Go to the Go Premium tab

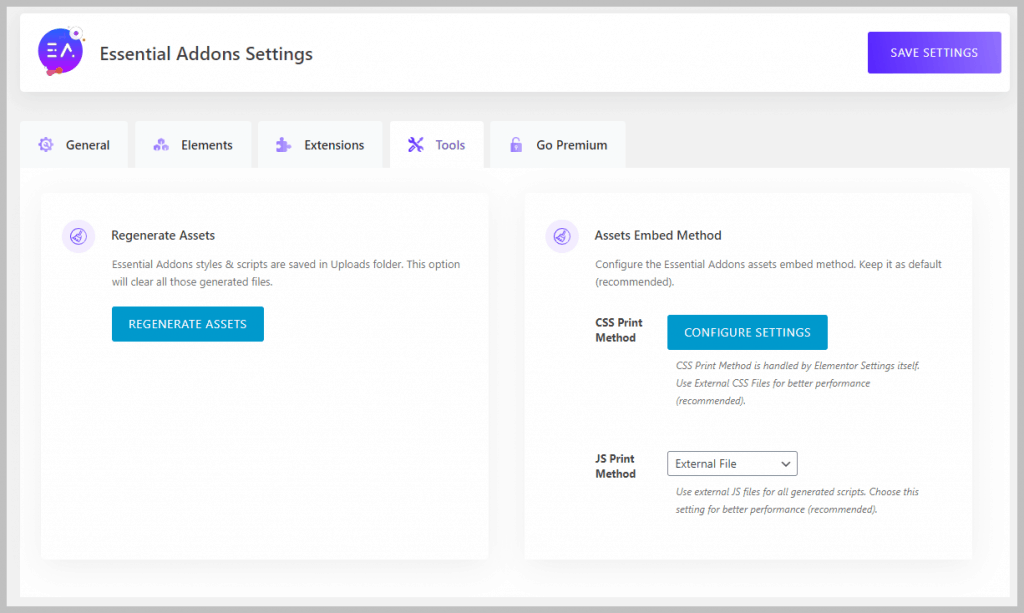pyautogui.click(x=558, y=145)
